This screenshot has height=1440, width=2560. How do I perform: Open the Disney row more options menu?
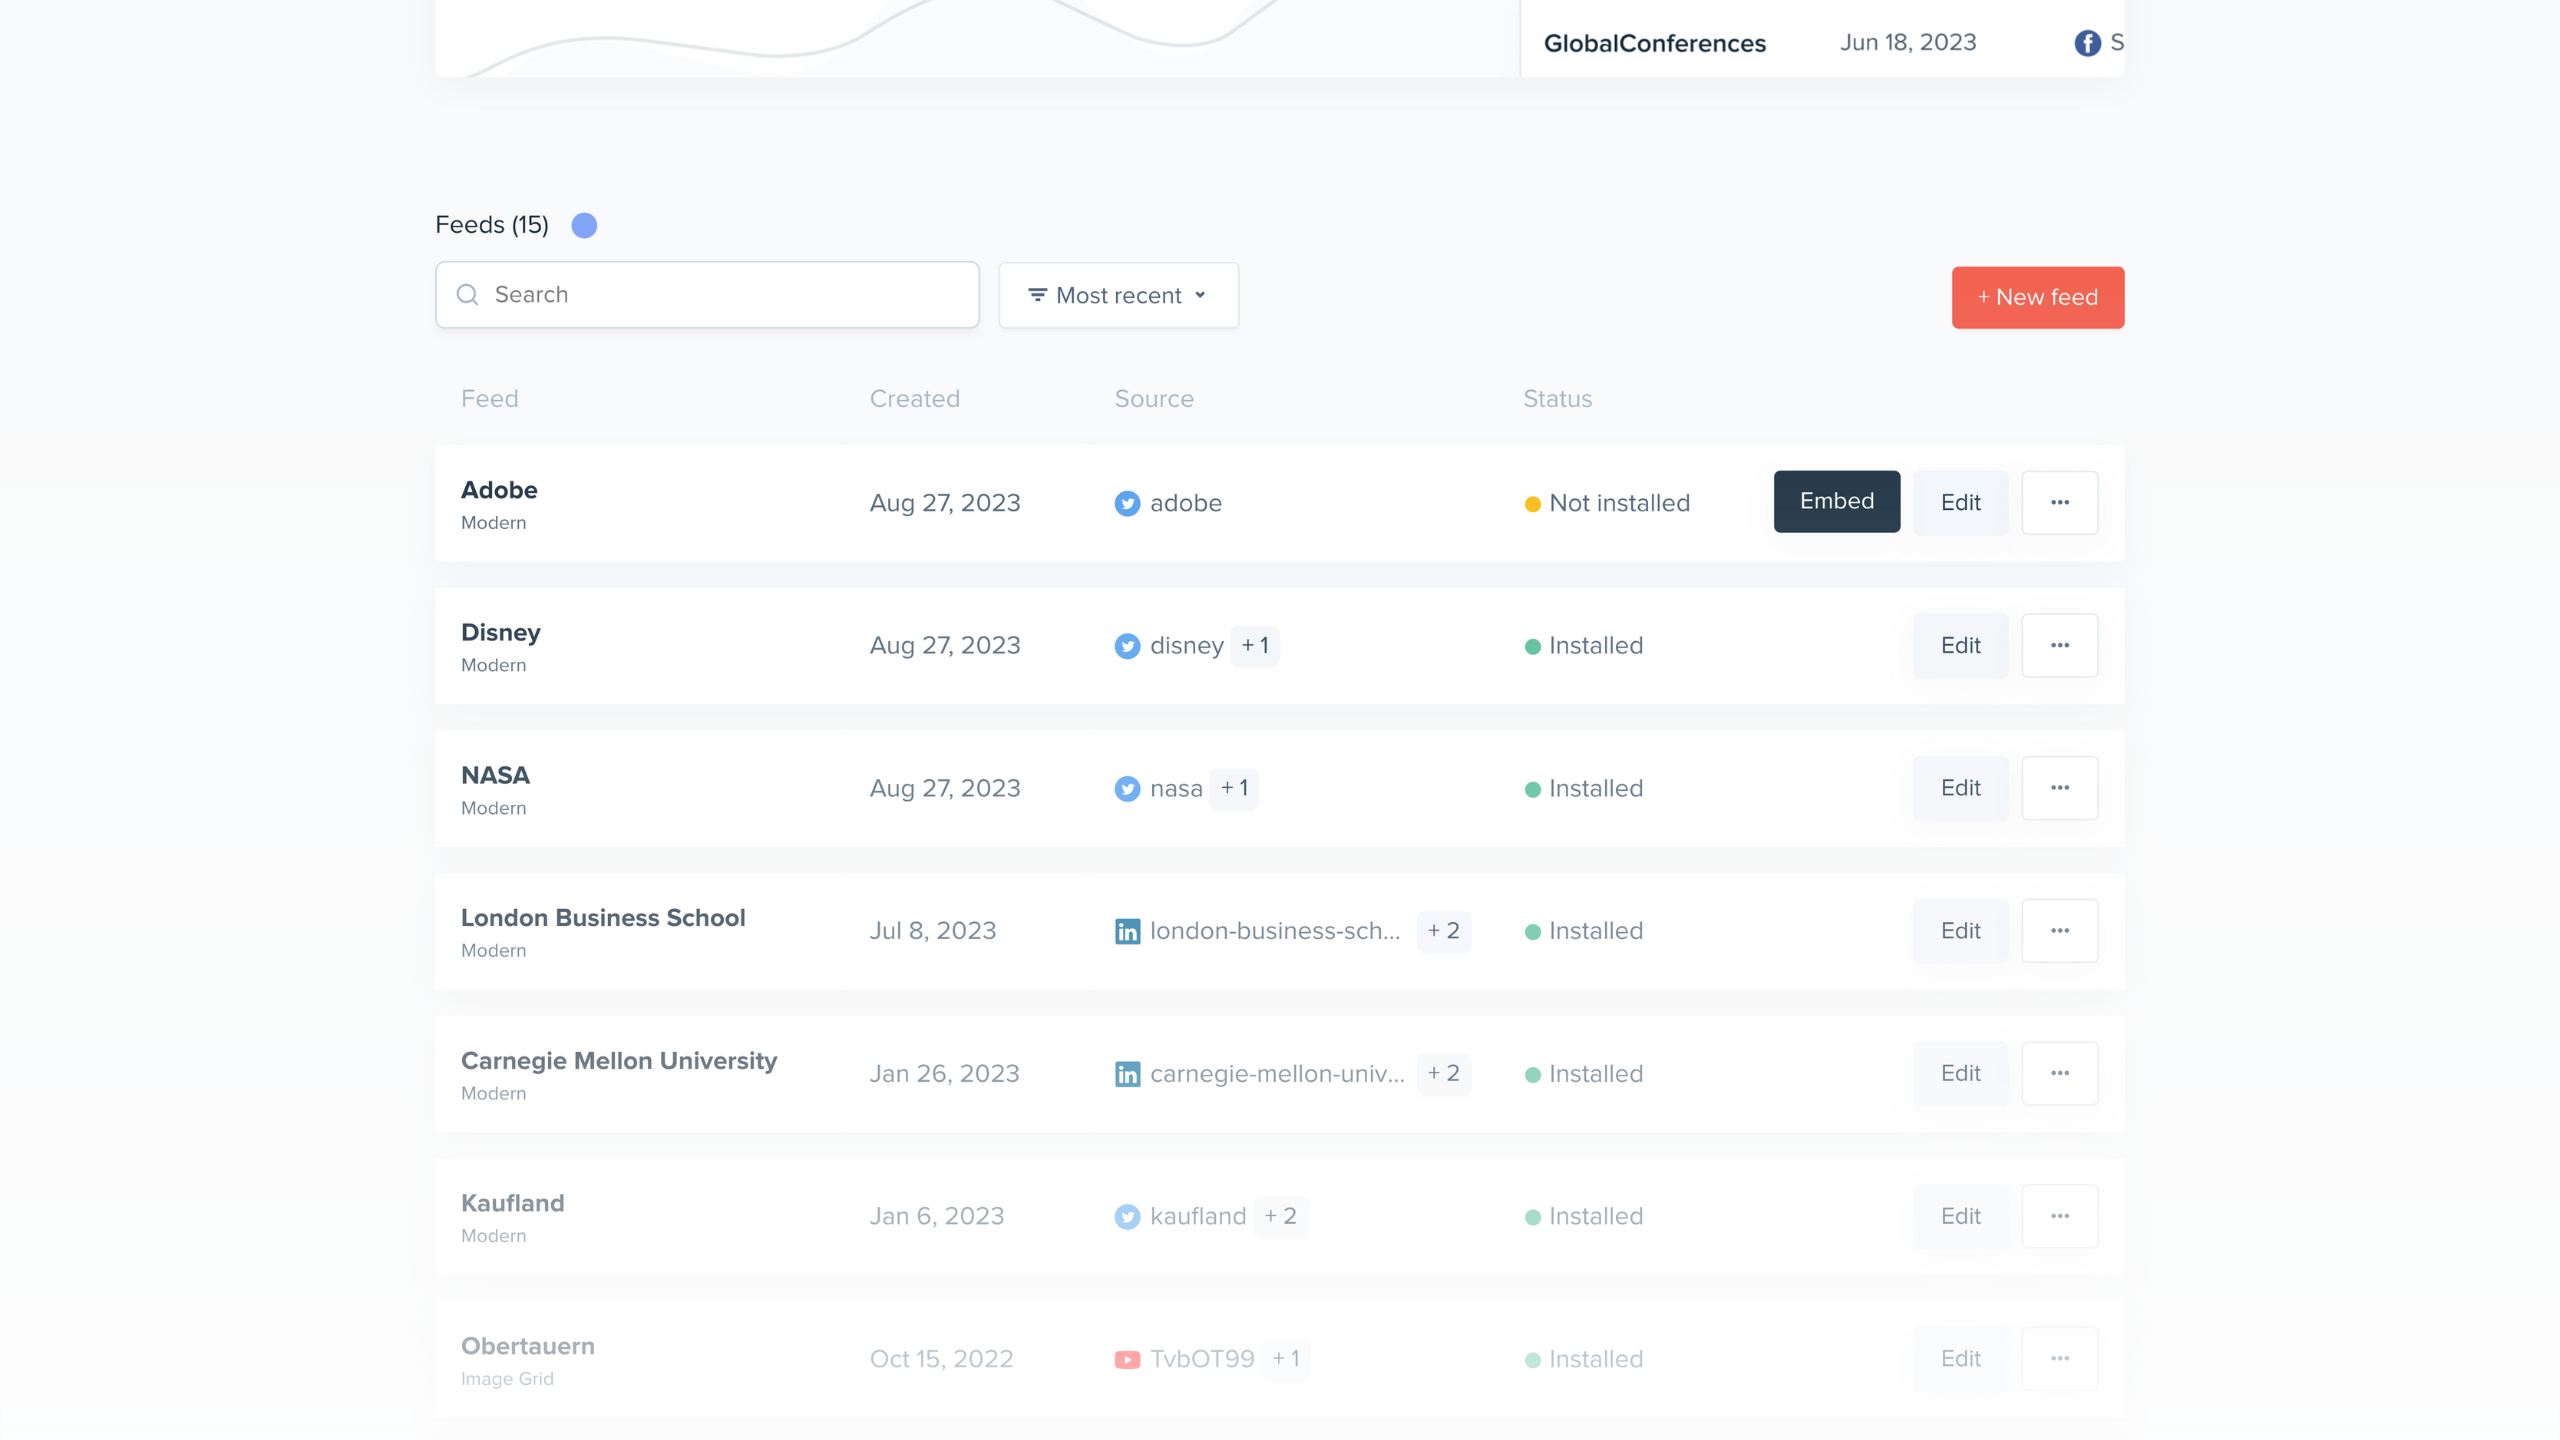pos(2059,645)
